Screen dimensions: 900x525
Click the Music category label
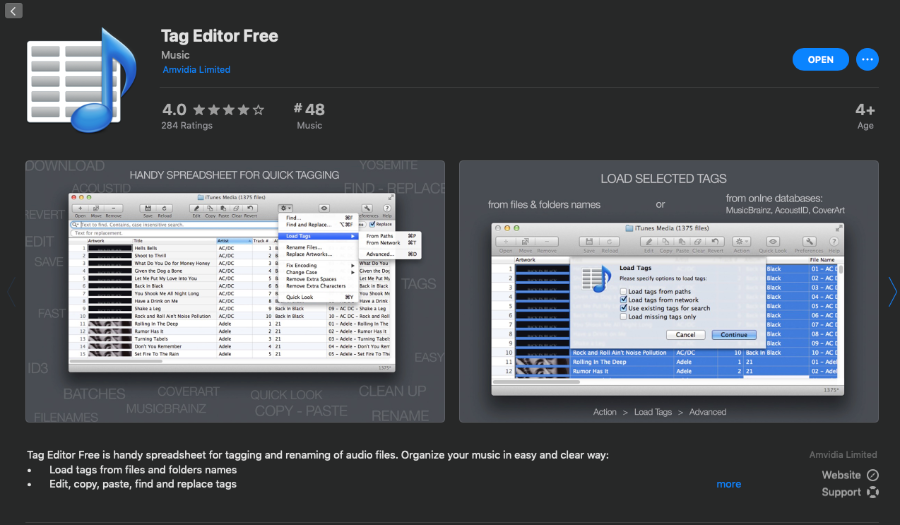(x=175, y=55)
